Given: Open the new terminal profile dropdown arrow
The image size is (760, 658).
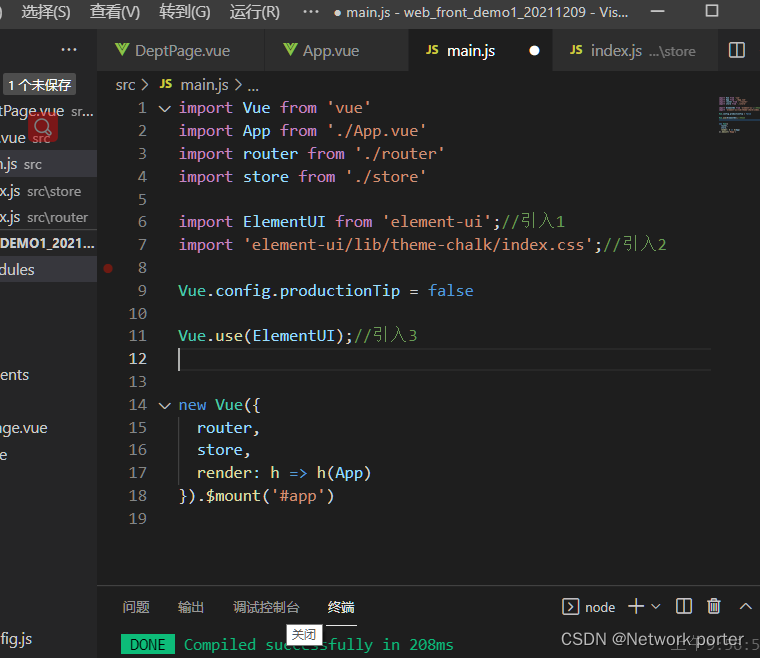Looking at the screenshot, I should [656, 607].
